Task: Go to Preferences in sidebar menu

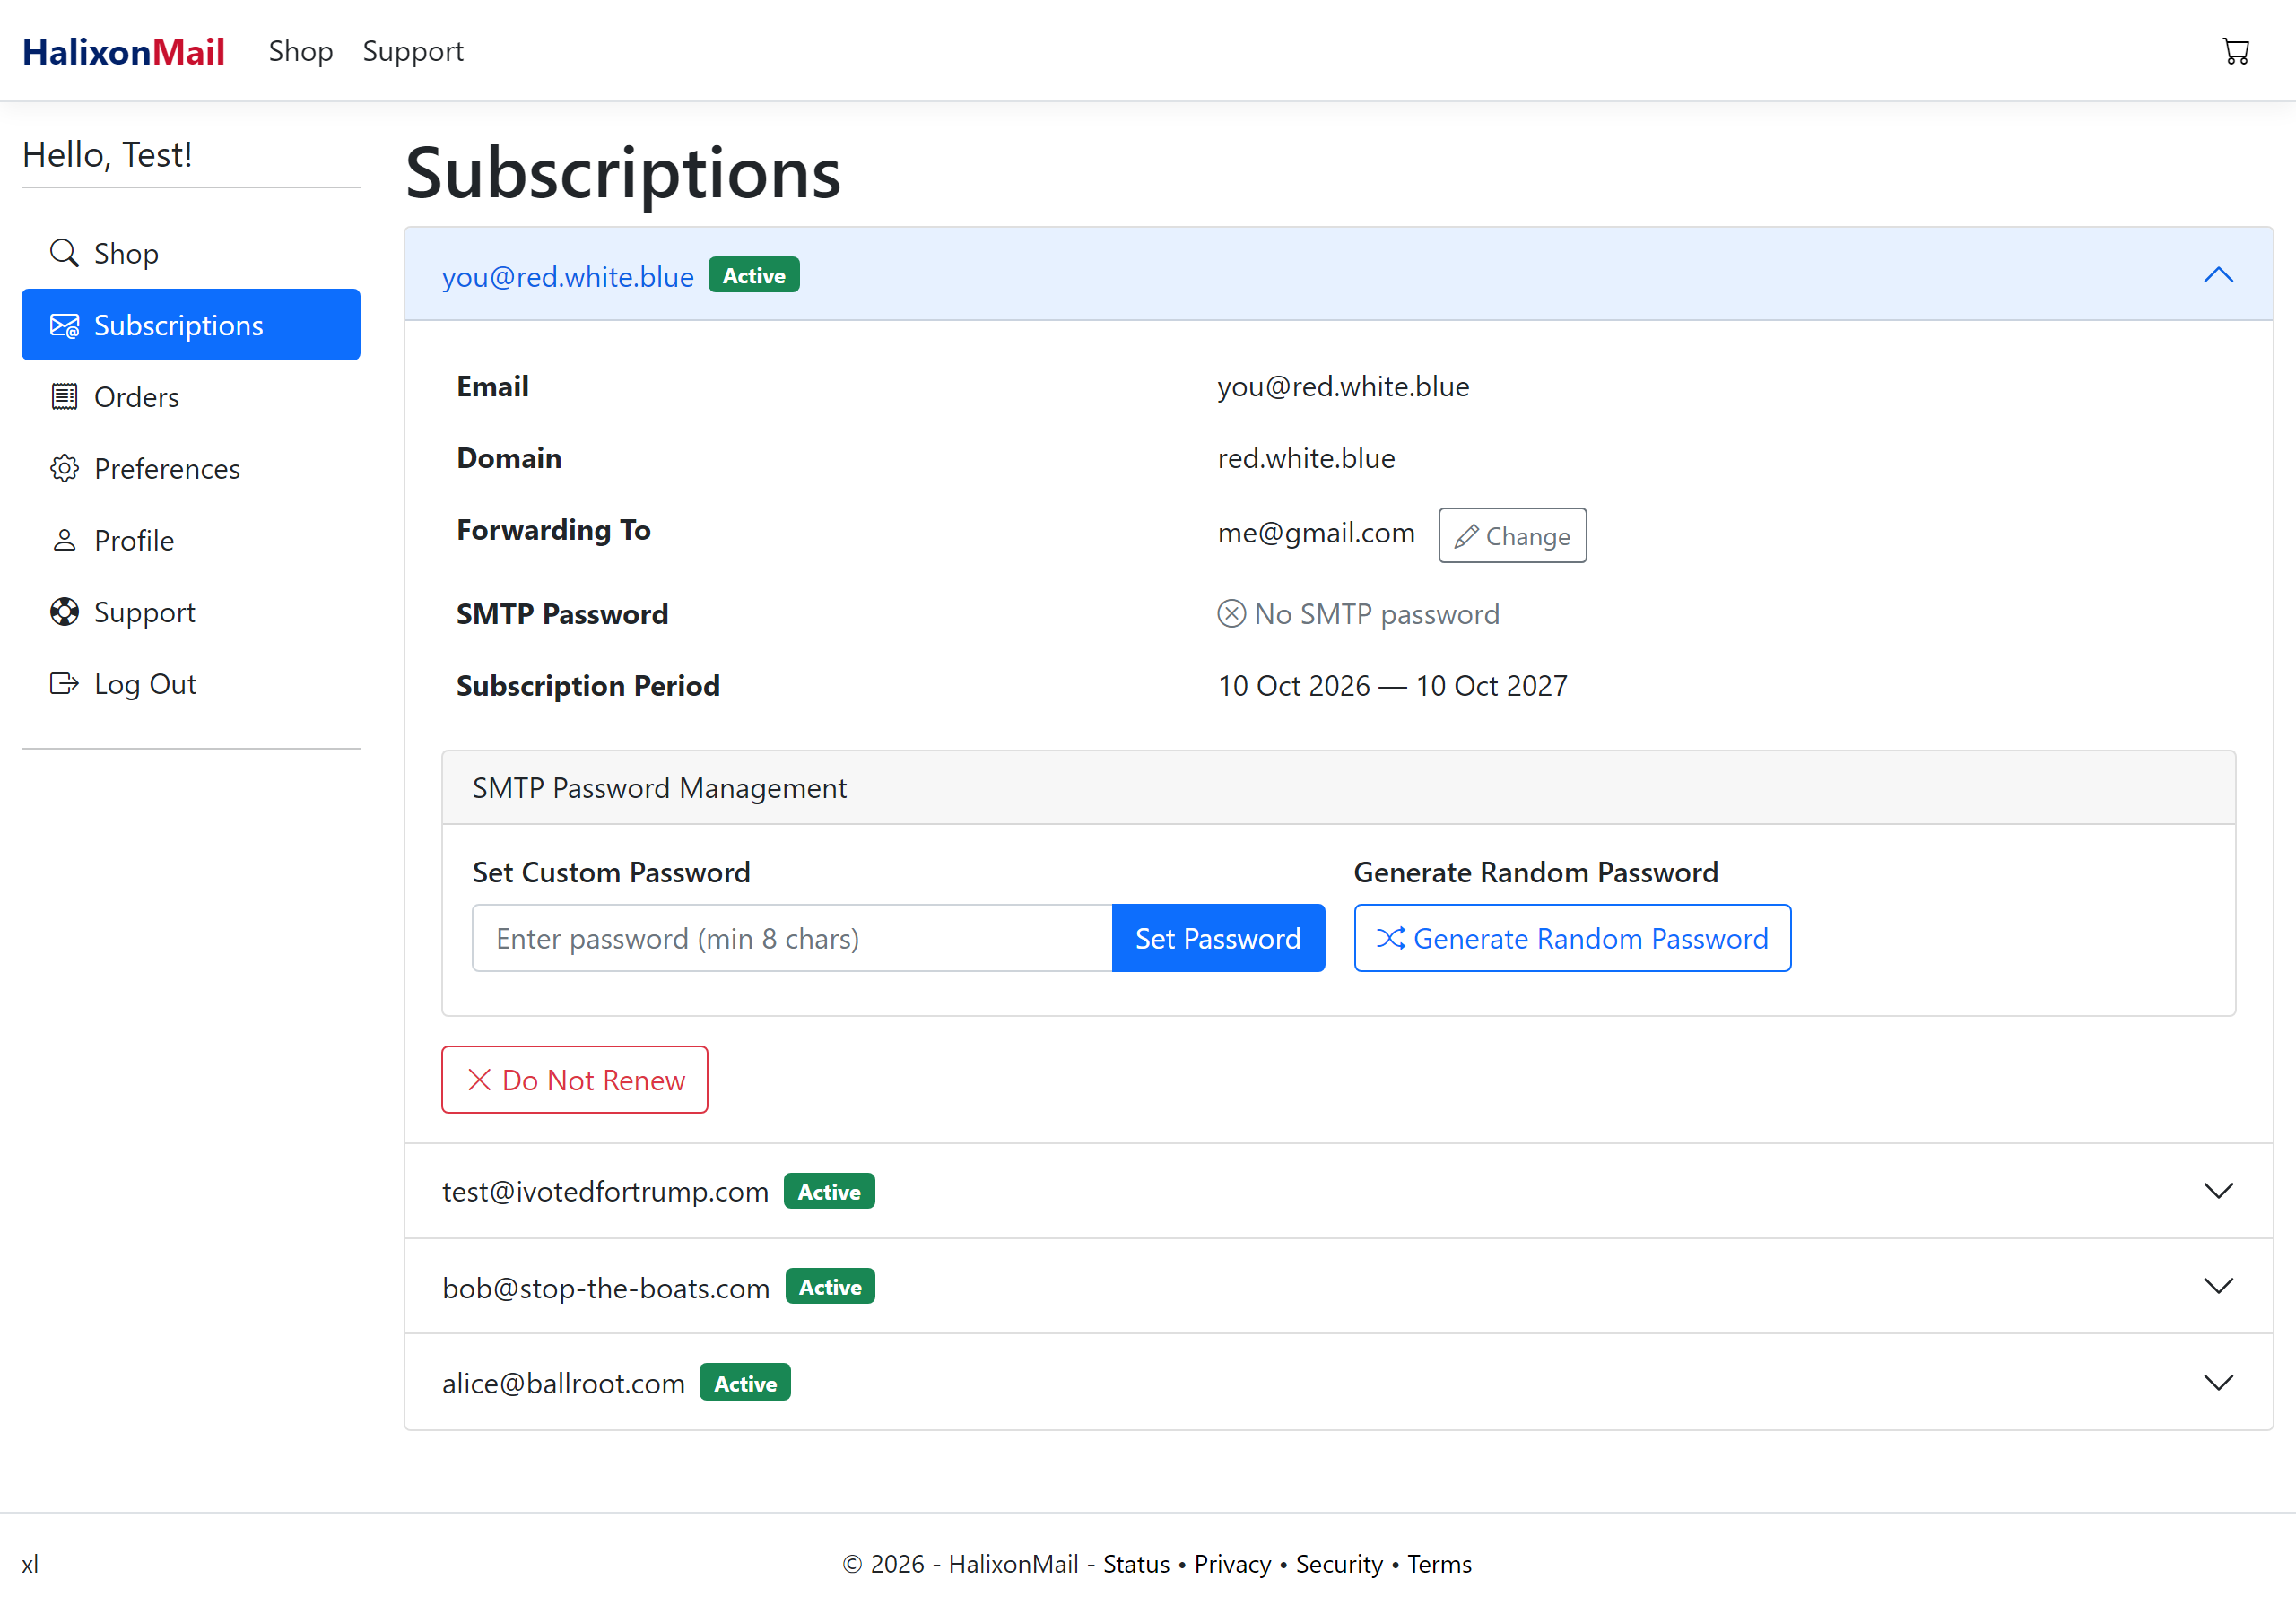Action: point(191,468)
